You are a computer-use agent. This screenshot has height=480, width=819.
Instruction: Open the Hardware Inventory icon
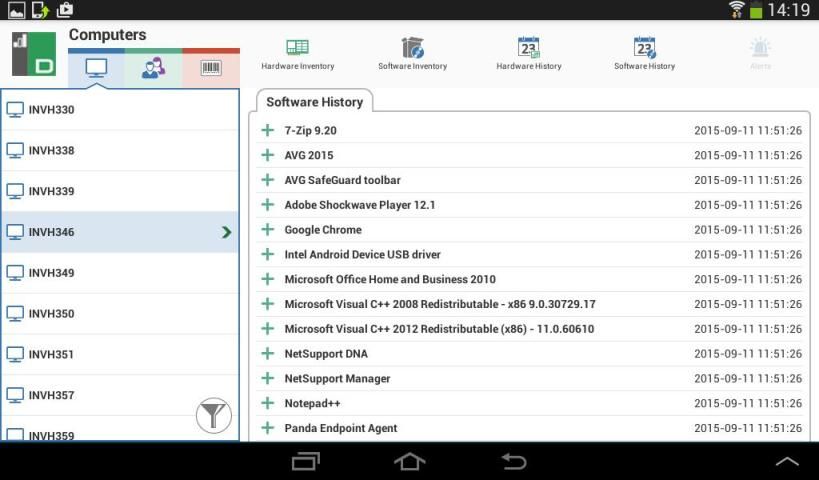(x=297, y=48)
